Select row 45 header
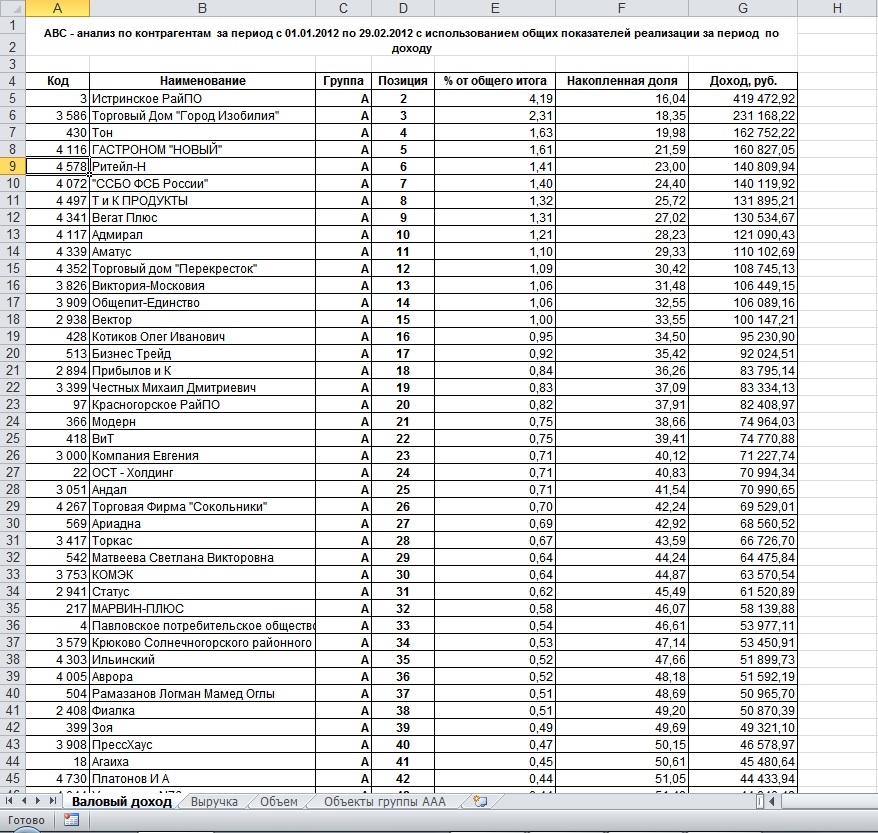This screenshot has height=833, width=878. coord(12,778)
